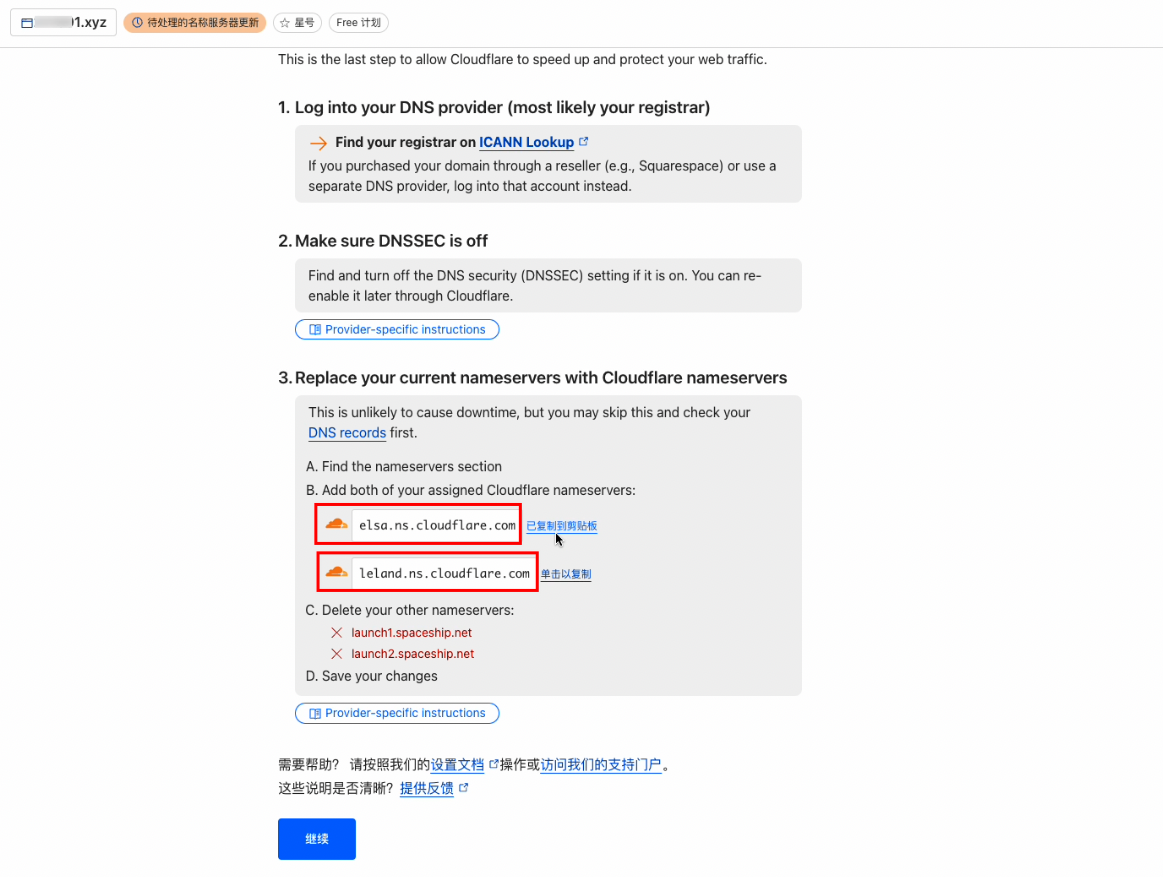The image size is (1163, 877).
Task: Click the launch1.spaceship.net text
Action: tap(412, 632)
